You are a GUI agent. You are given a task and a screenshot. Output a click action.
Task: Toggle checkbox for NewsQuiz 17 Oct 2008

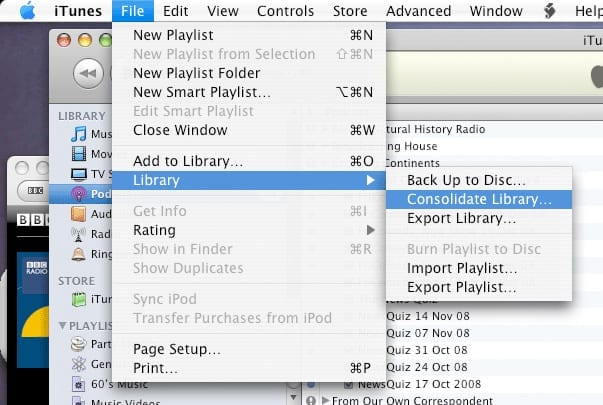348,384
